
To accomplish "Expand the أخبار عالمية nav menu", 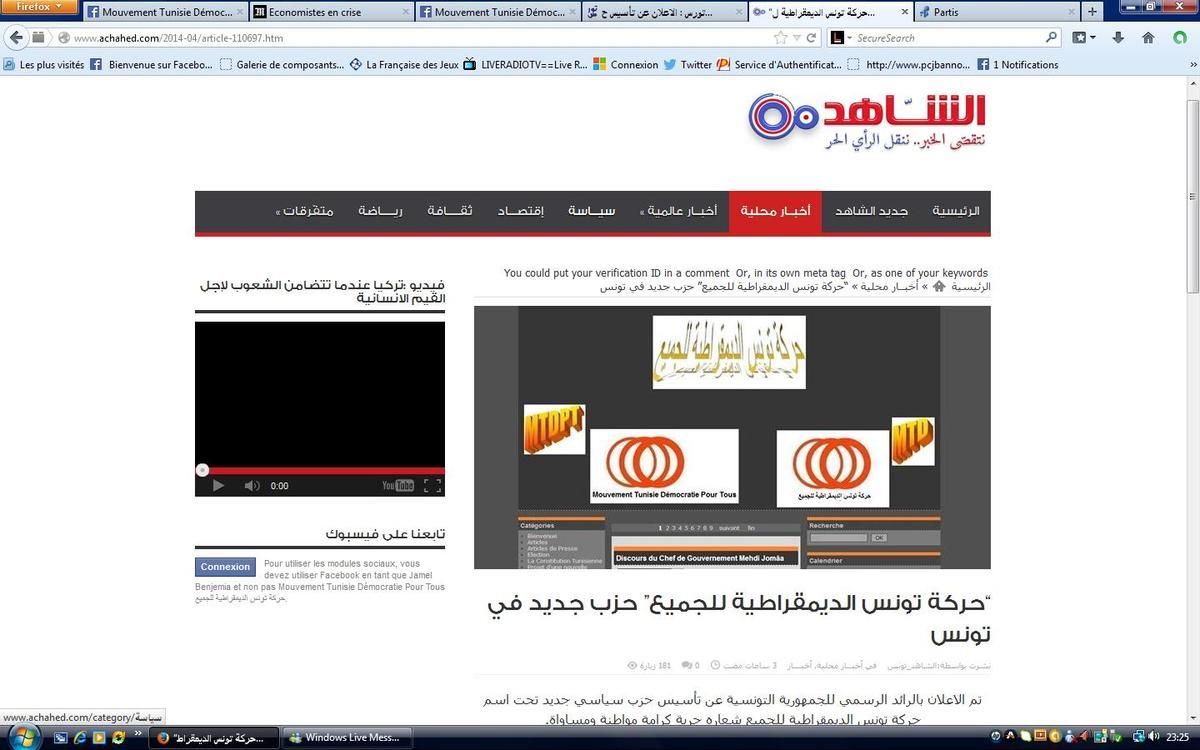I will 679,211.
